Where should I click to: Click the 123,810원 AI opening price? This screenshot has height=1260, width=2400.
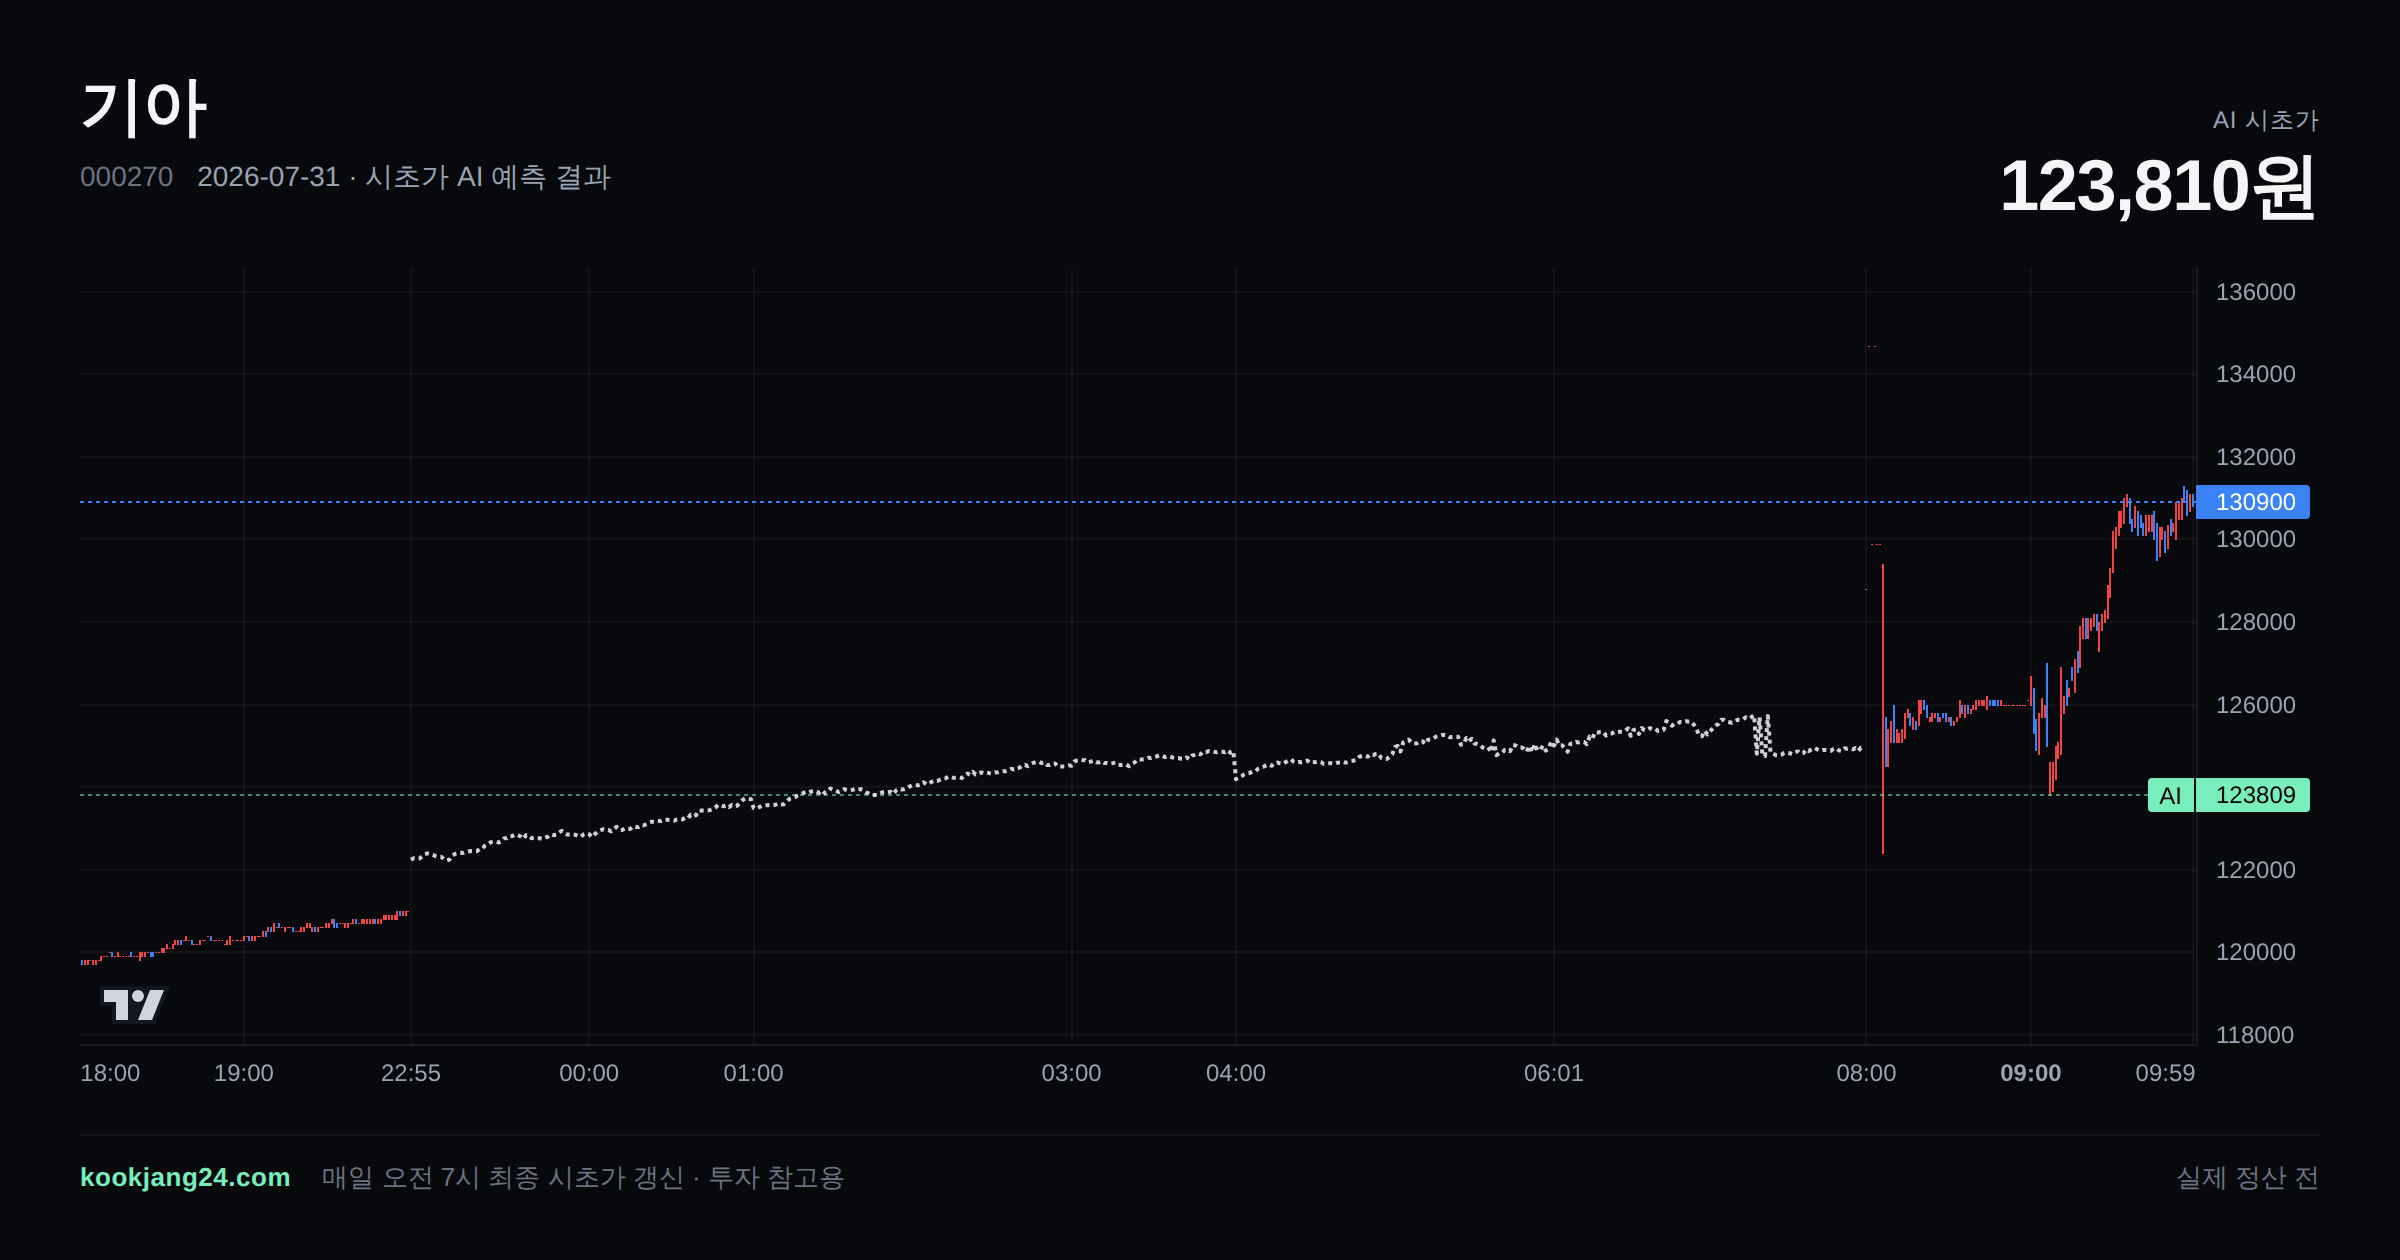(2157, 186)
